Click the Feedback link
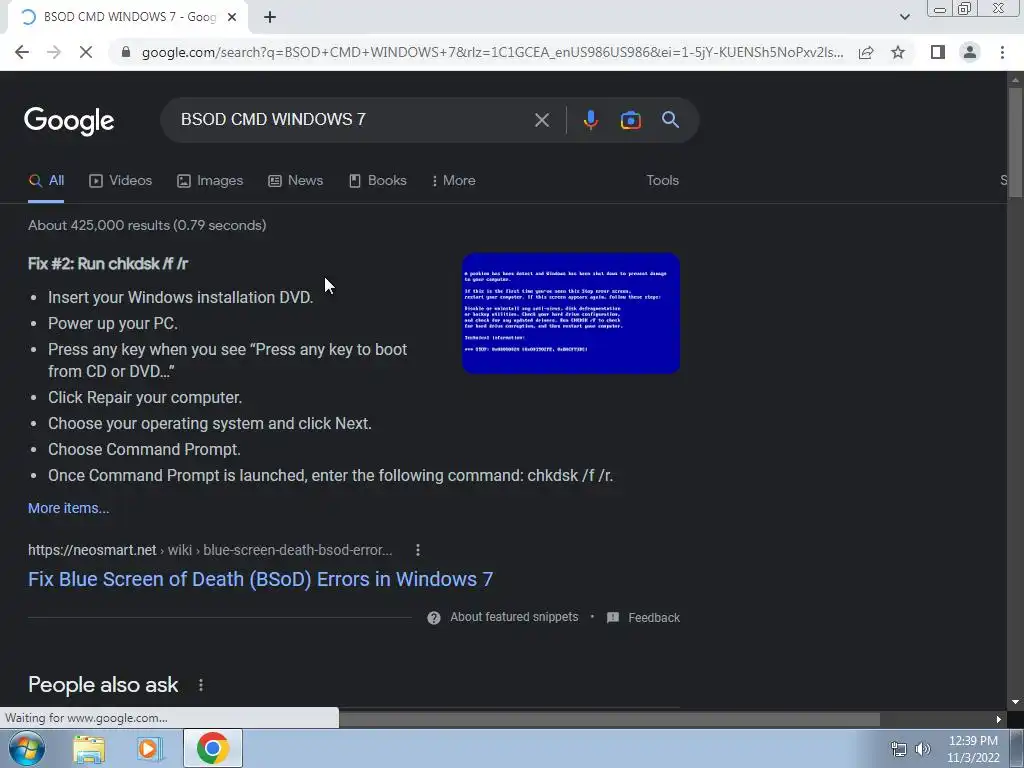 pos(654,618)
